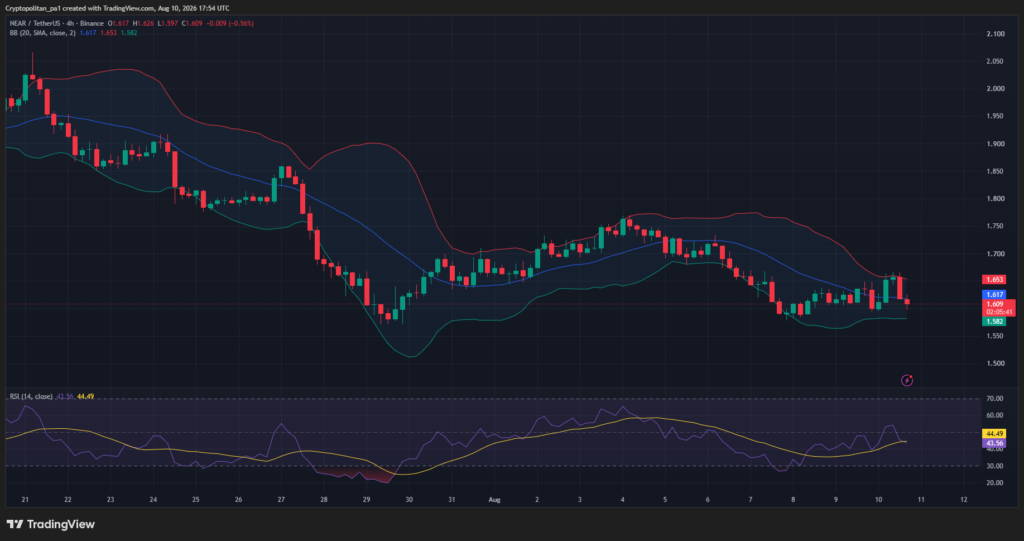Click the 21 date label on time axis

tap(25, 500)
